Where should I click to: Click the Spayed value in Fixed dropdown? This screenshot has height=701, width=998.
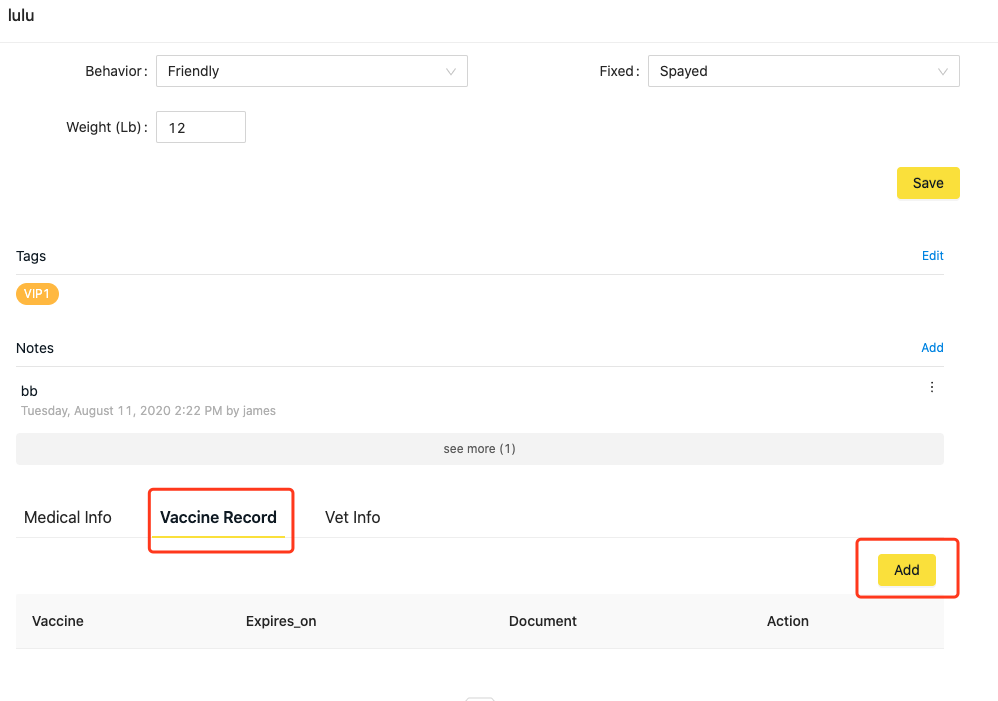(684, 71)
